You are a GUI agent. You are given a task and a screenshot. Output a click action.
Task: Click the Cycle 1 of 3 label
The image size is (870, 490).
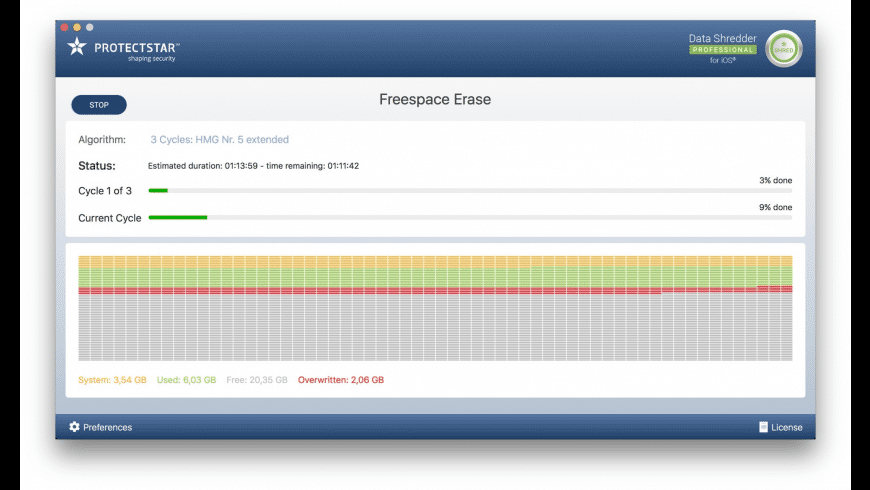[x=105, y=191]
